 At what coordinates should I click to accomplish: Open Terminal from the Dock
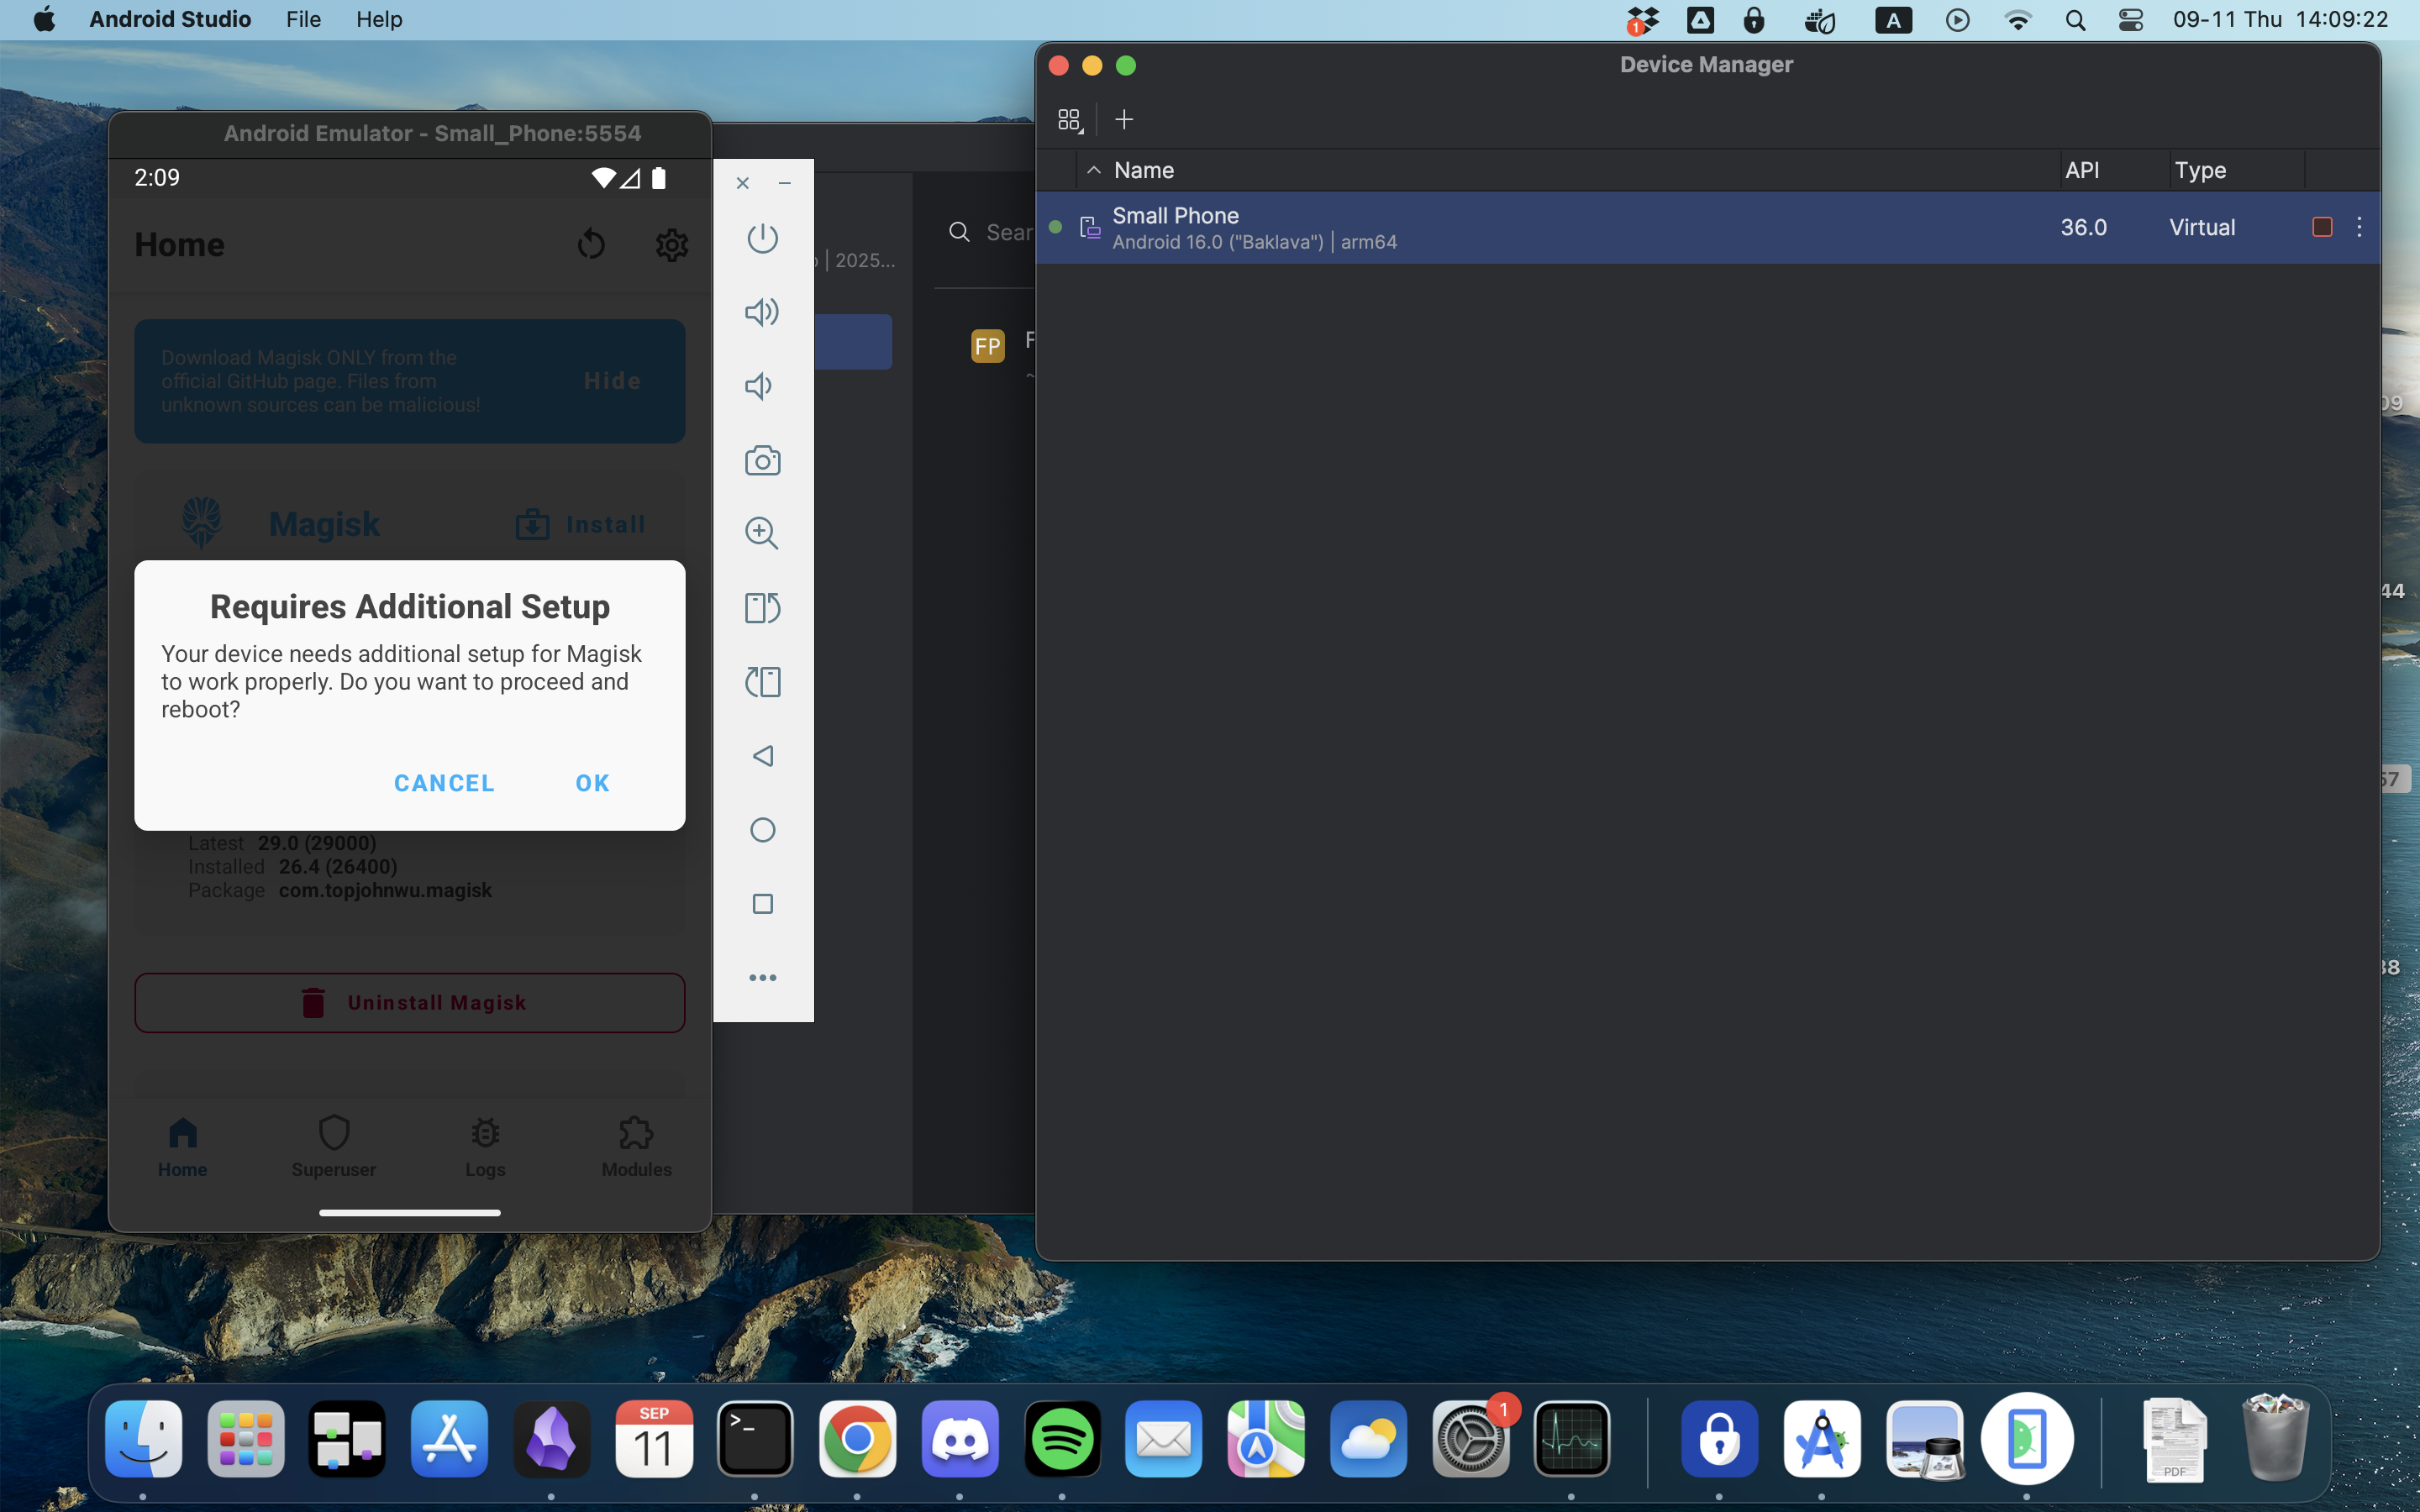click(x=755, y=1439)
